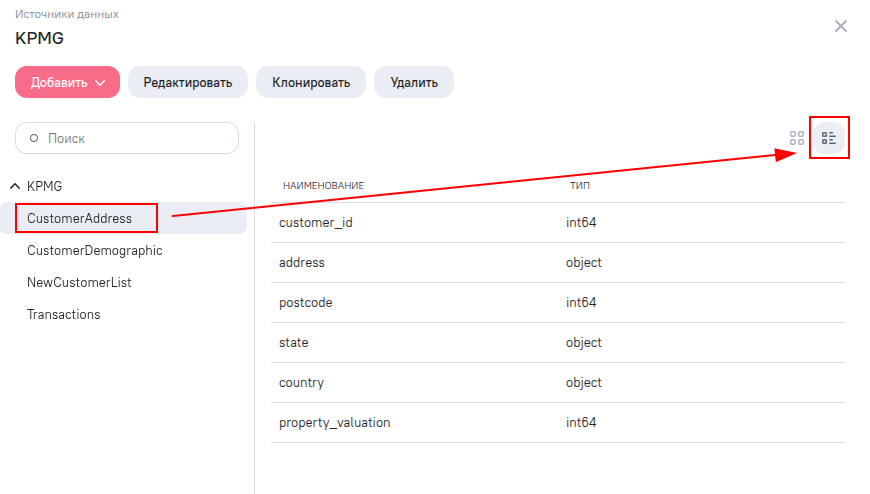This screenshot has width=870, height=494.
Task: Select the customer_id field name
Action: (316, 223)
